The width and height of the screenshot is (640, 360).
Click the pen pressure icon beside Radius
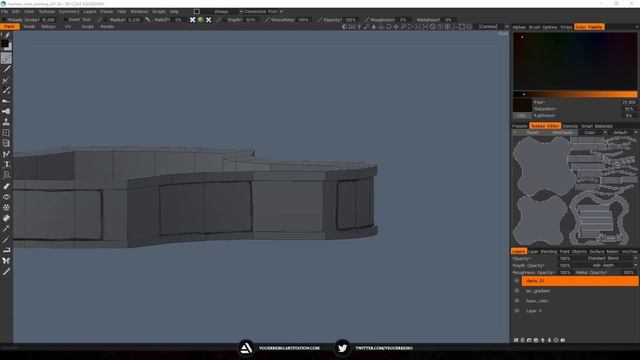click(100, 20)
